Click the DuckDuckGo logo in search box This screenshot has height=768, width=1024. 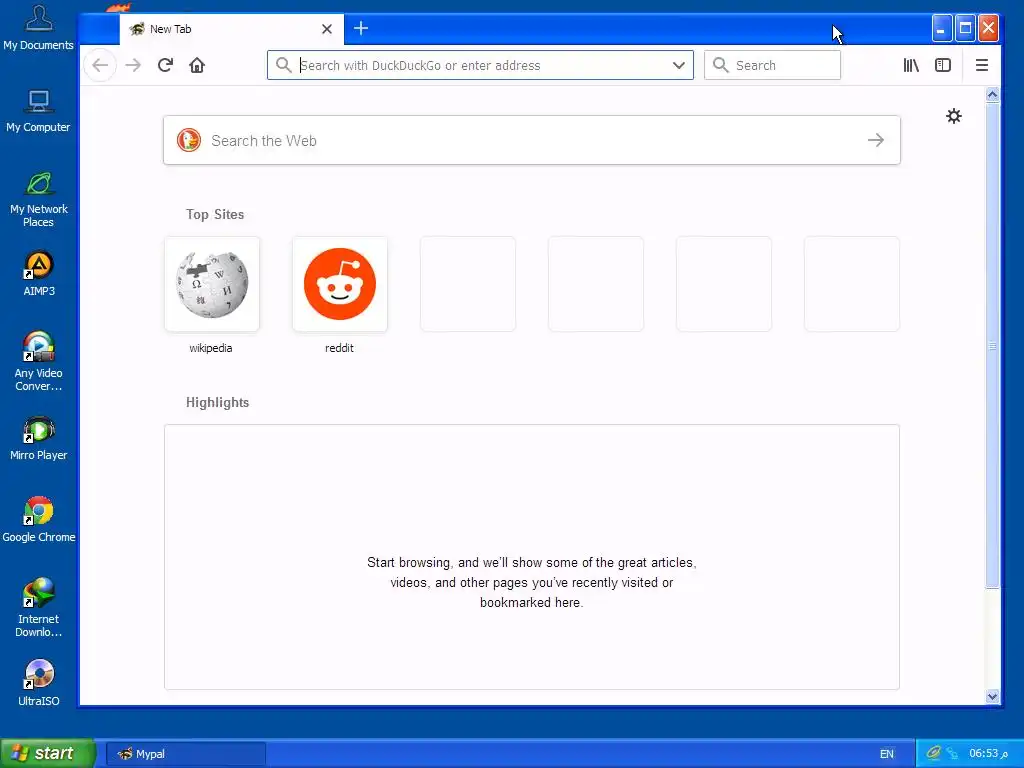pyautogui.click(x=189, y=140)
